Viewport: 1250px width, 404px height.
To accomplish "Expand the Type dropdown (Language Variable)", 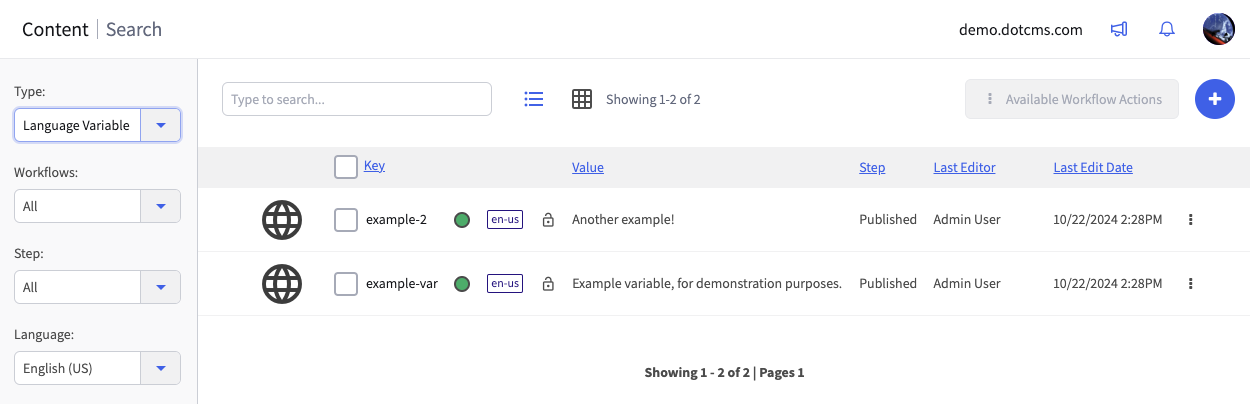I will pyautogui.click(x=160, y=125).
